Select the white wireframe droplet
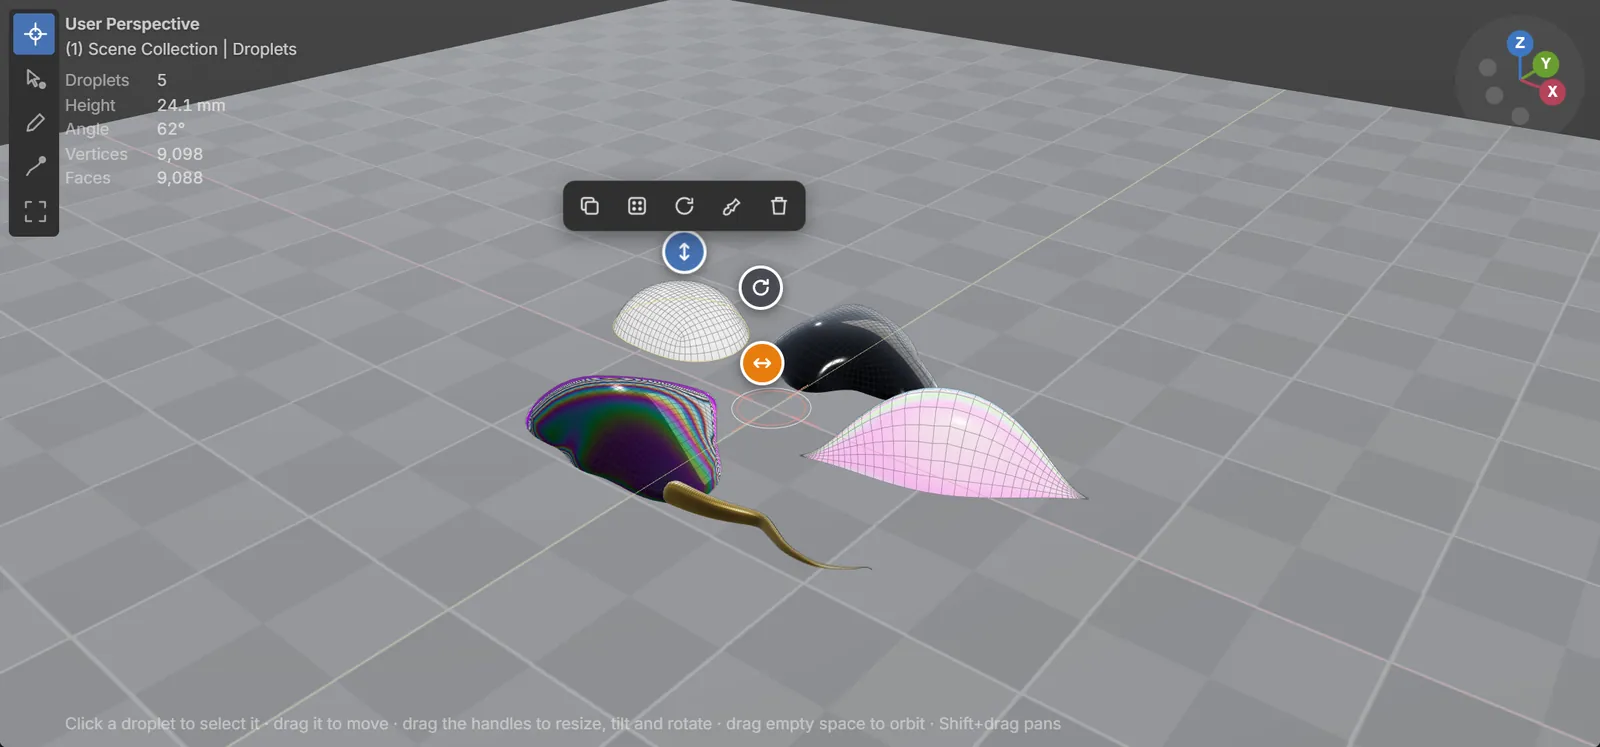 pyautogui.click(x=680, y=321)
